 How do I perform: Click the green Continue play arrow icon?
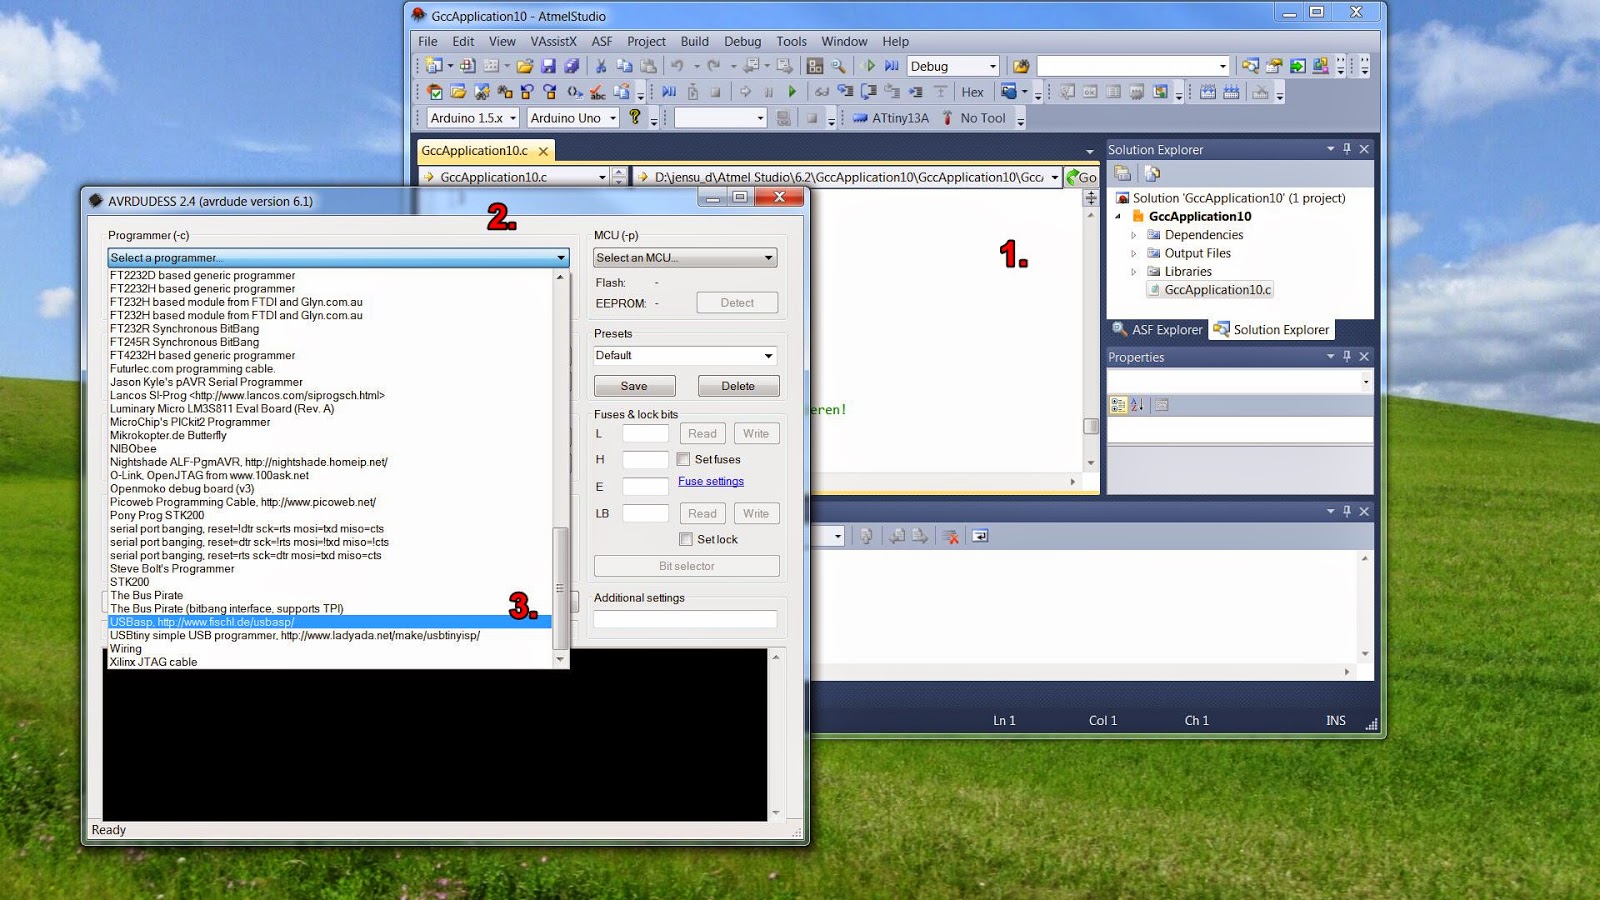[x=792, y=92]
